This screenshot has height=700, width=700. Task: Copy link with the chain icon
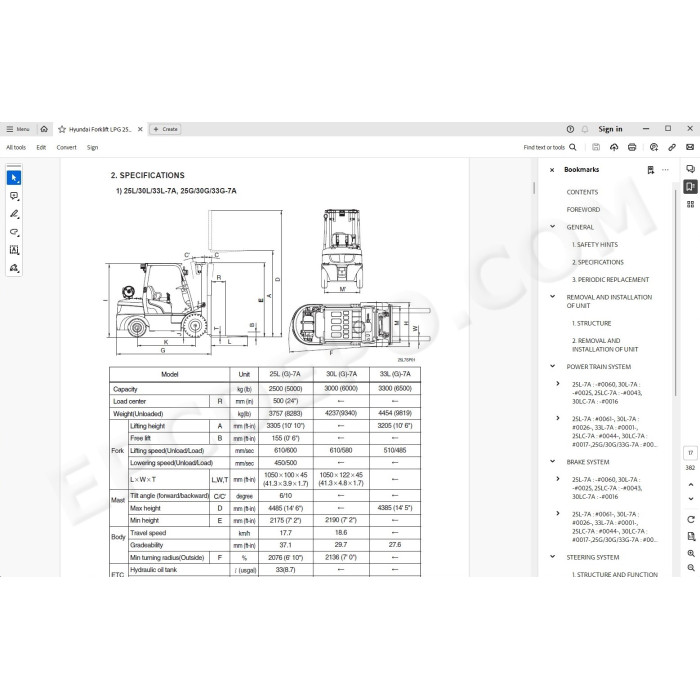click(x=672, y=147)
